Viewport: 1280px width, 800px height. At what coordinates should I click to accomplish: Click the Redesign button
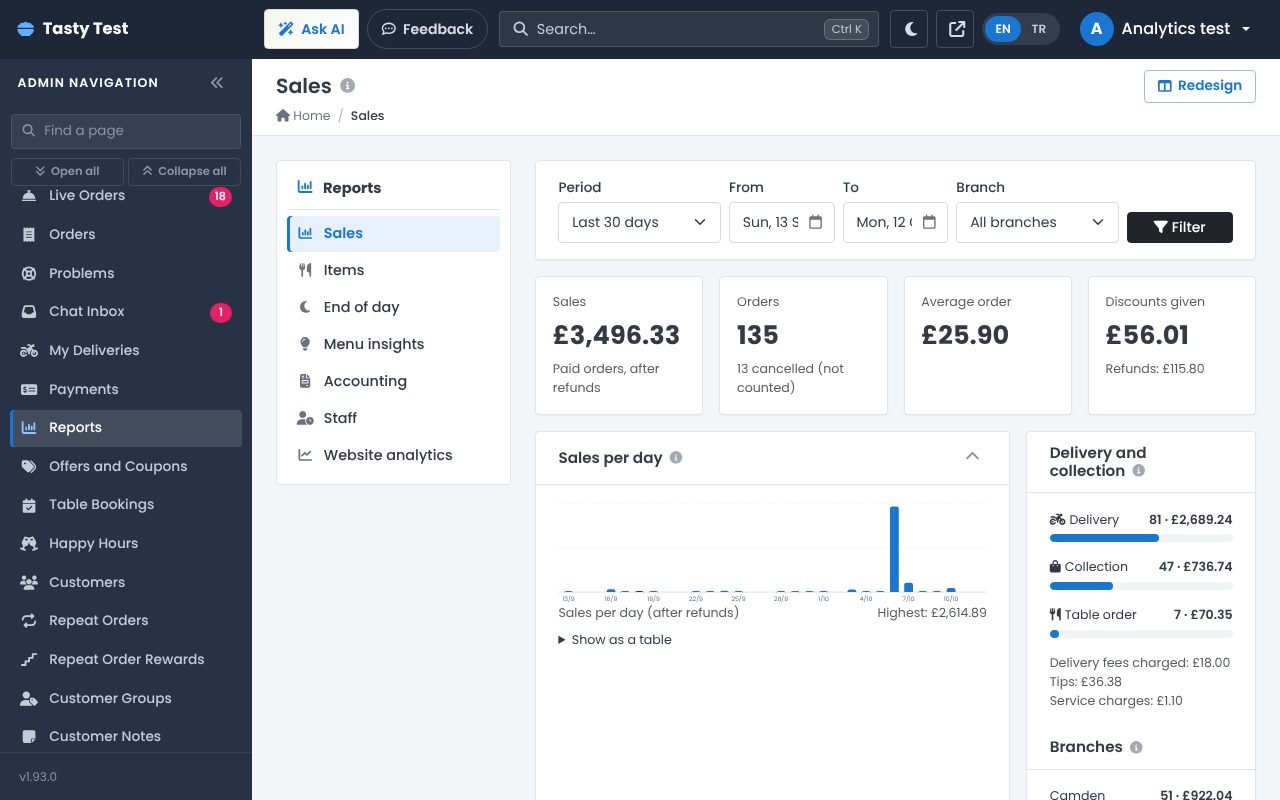1199,85
